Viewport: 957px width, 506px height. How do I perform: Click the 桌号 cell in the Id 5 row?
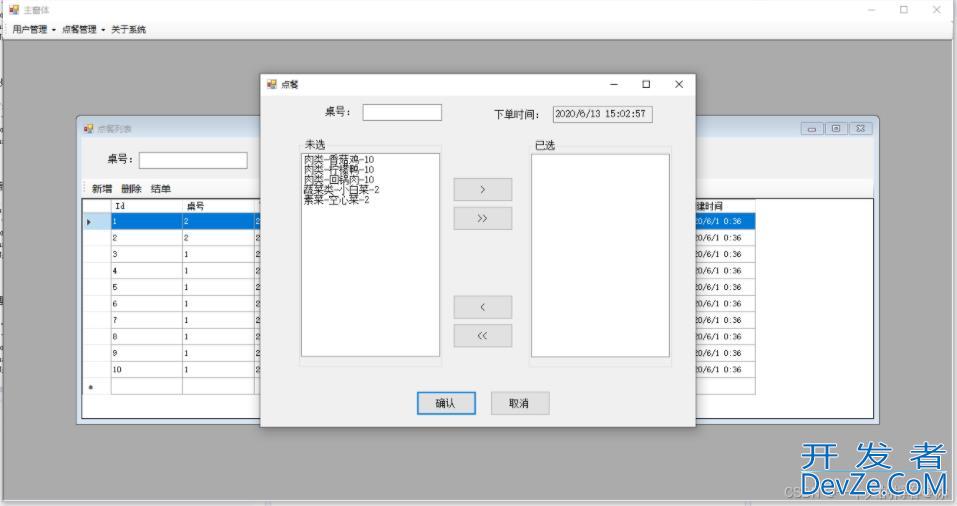(218, 287)
